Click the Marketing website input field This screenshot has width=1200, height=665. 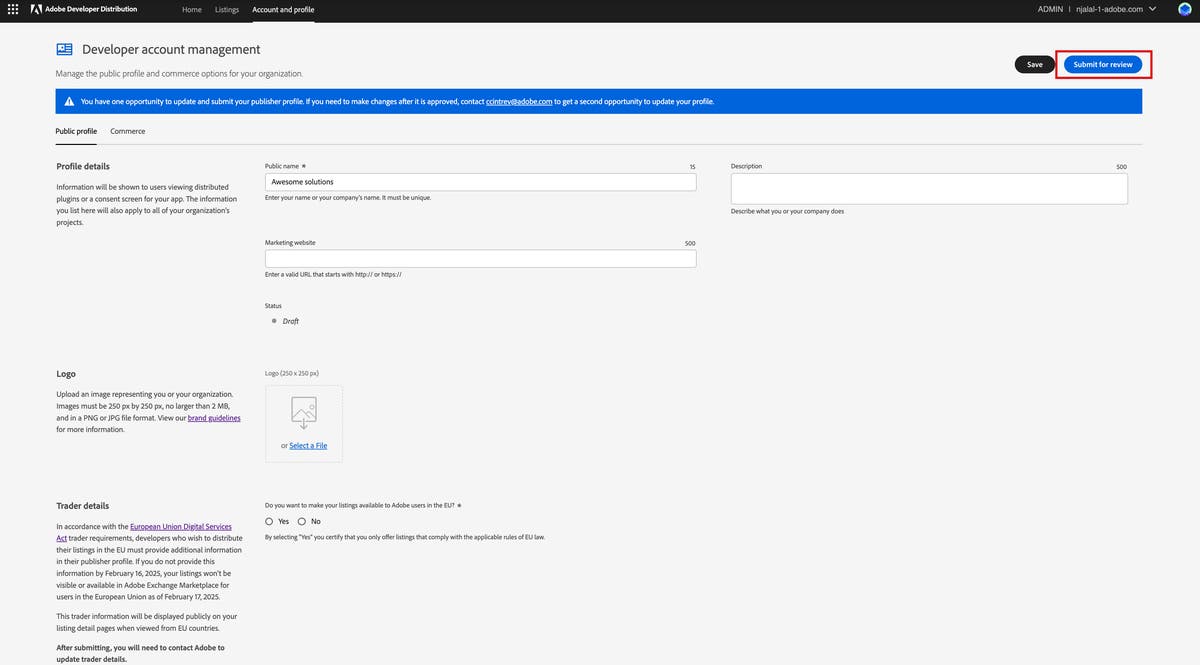point(480,259)
